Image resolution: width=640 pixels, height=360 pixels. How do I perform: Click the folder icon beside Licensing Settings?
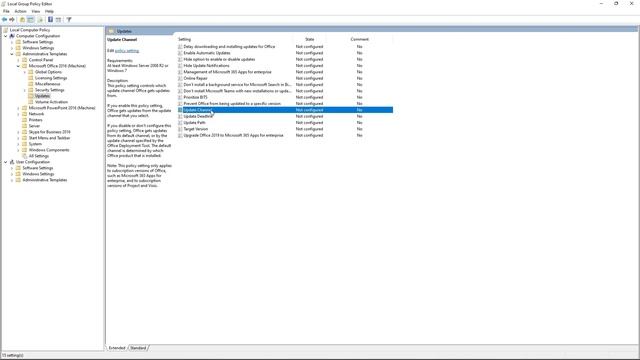[31, 78]
